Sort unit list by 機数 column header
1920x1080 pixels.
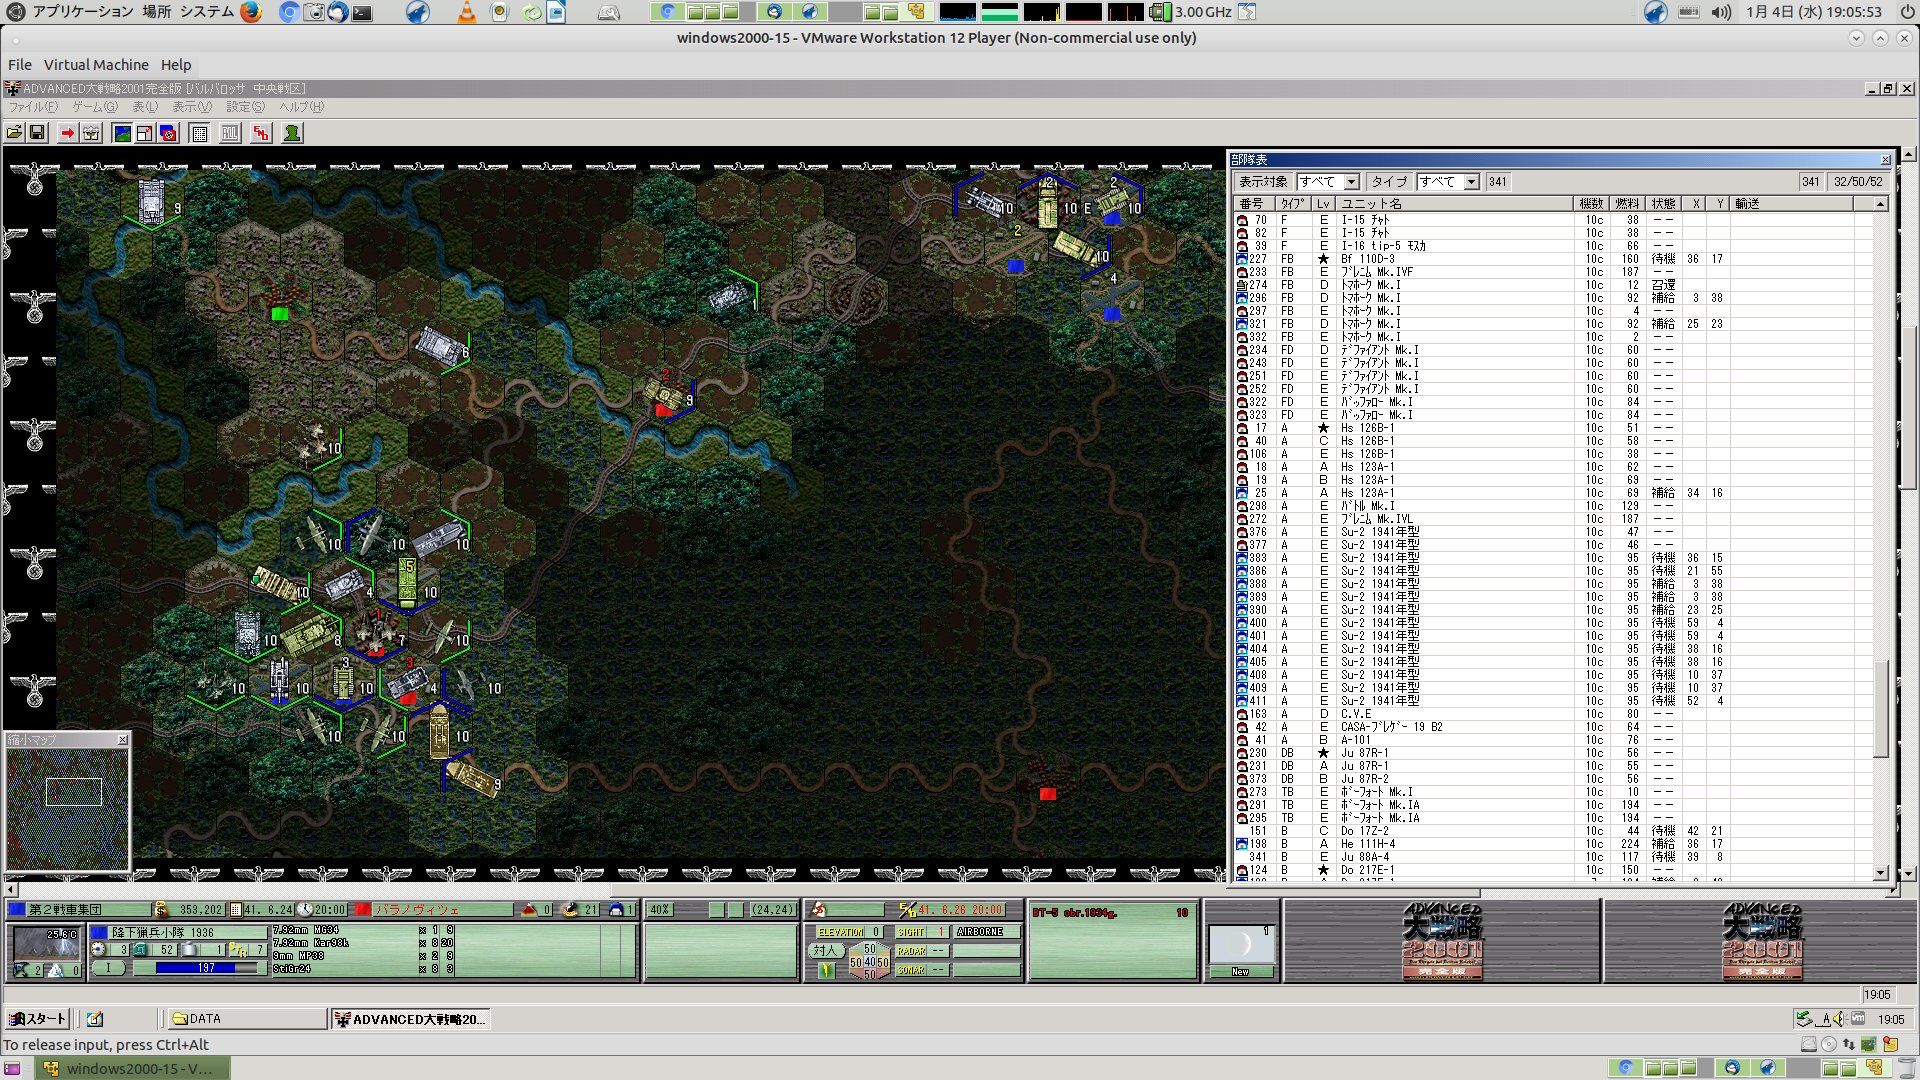click(x=1592, y=204)
